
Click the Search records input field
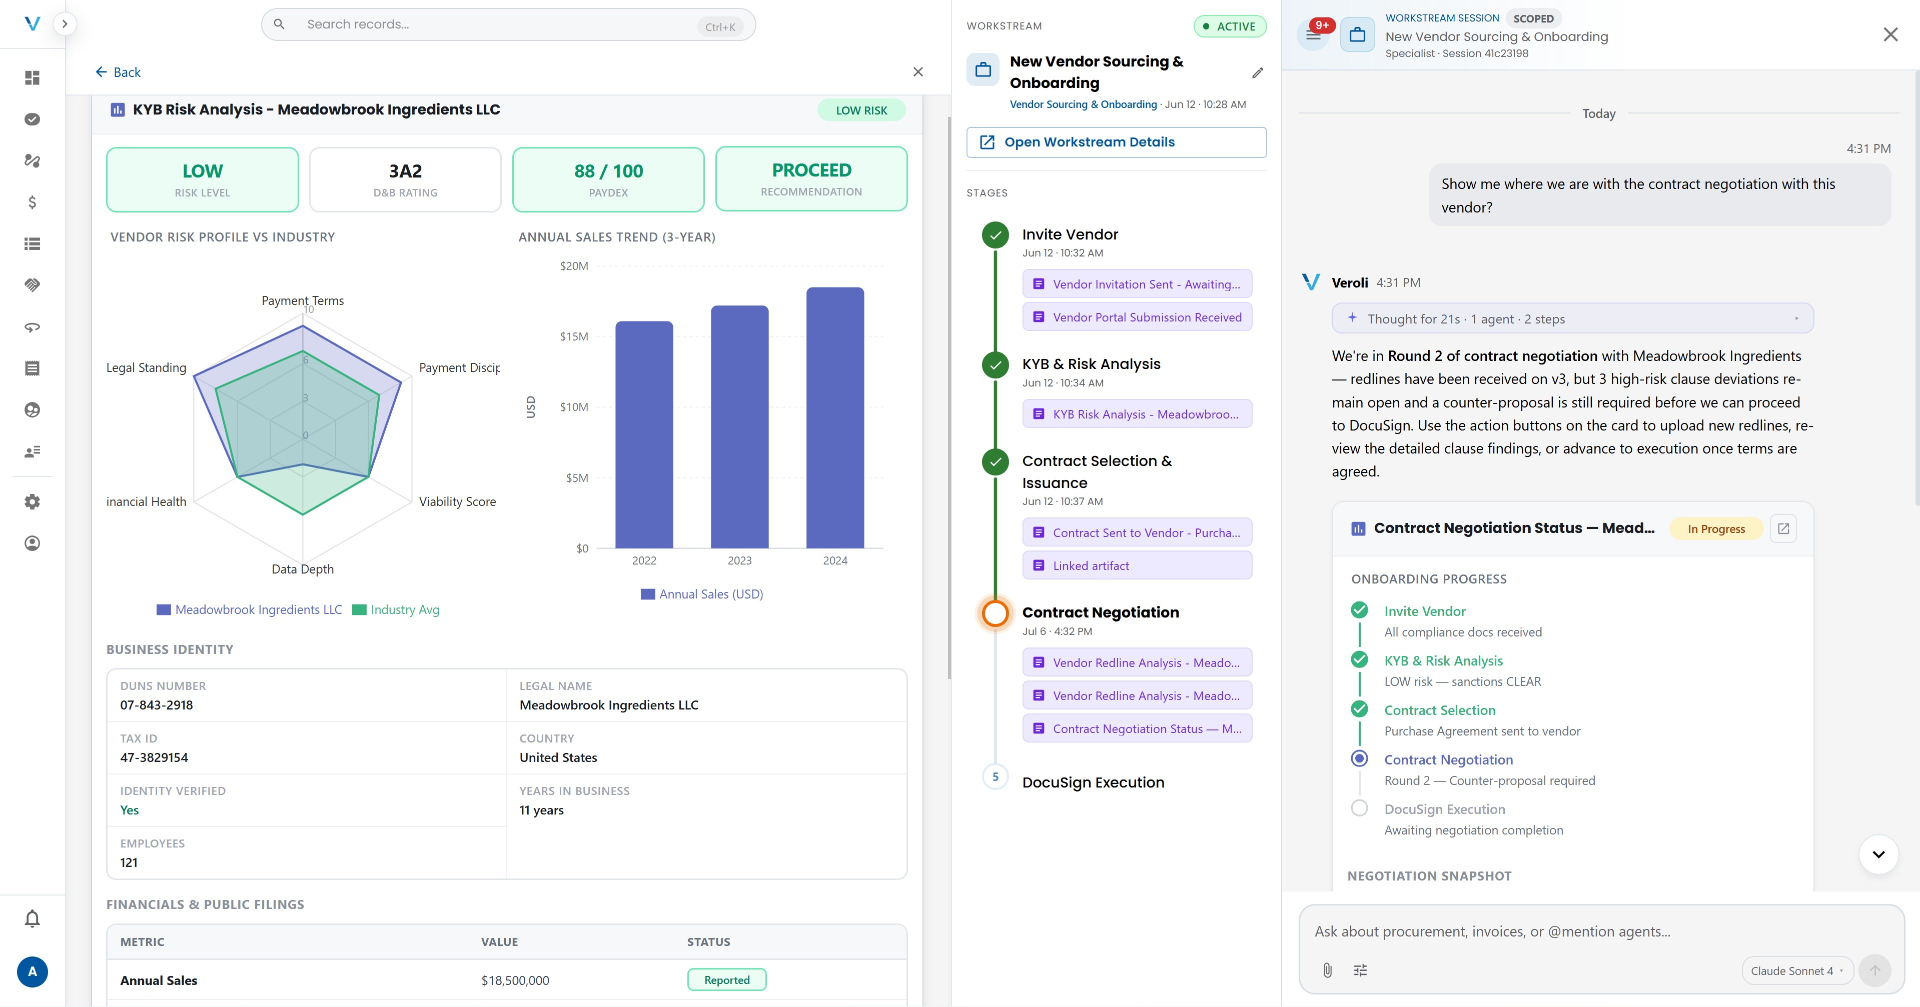pos(508,25)
